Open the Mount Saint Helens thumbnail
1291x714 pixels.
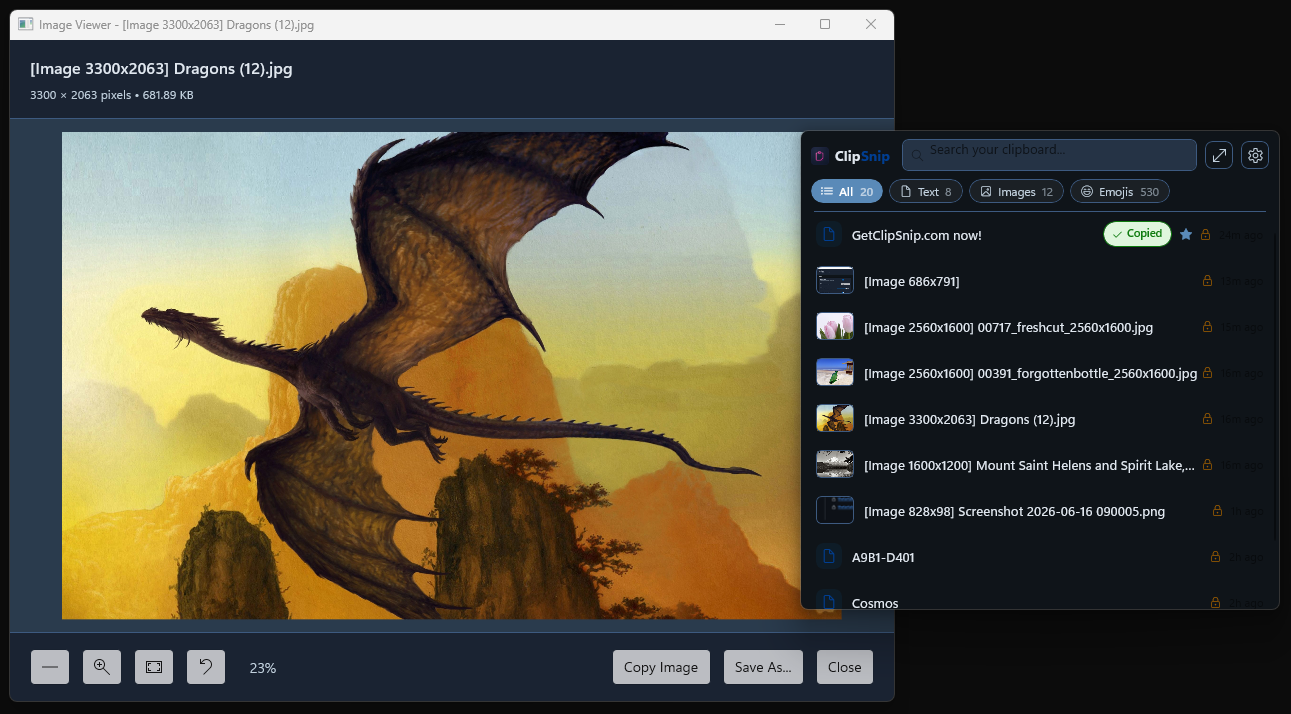835,465
